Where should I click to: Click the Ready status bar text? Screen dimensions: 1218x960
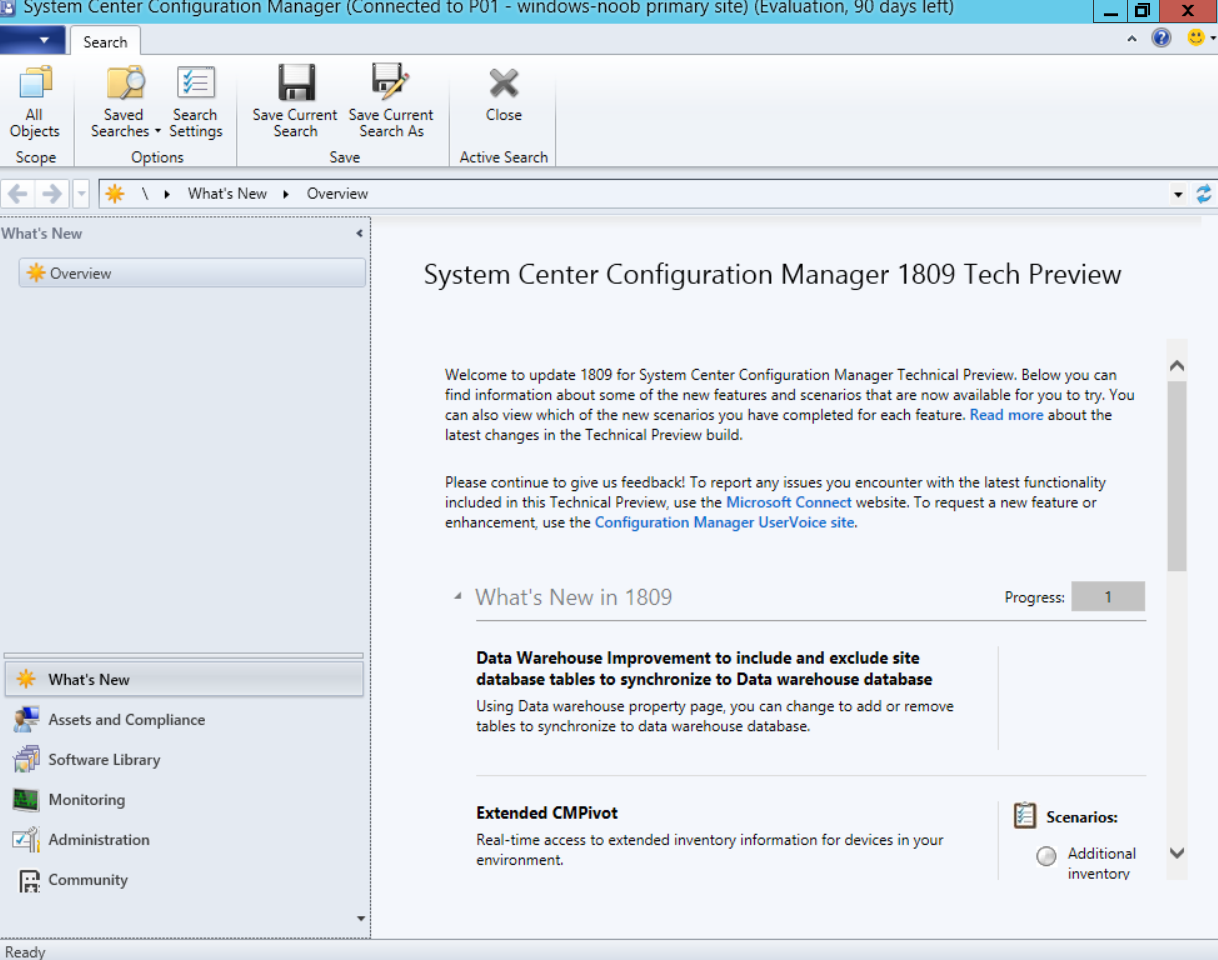pos(25,952)
